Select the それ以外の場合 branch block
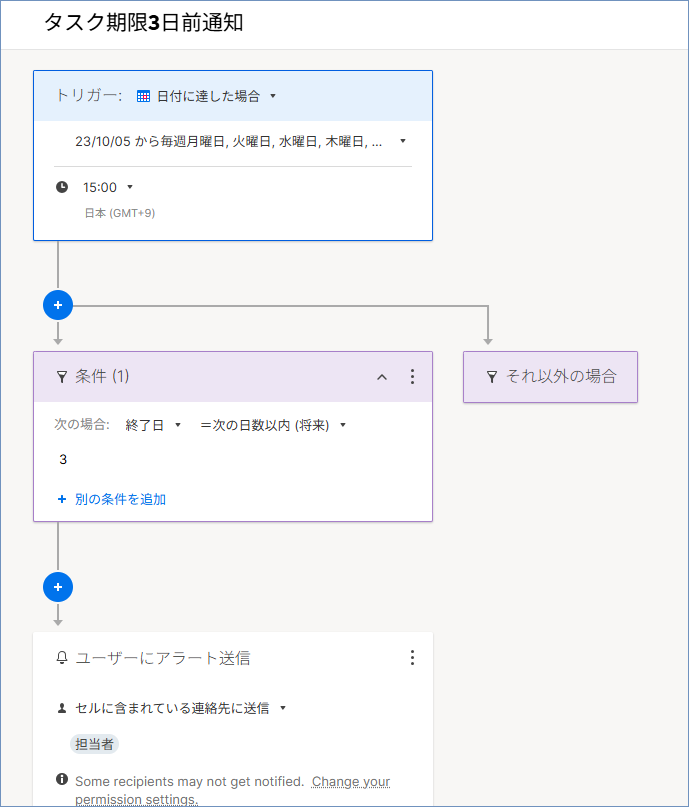This screenshot has height=807, width=689. pyautogui.click(x=550, y=377)
